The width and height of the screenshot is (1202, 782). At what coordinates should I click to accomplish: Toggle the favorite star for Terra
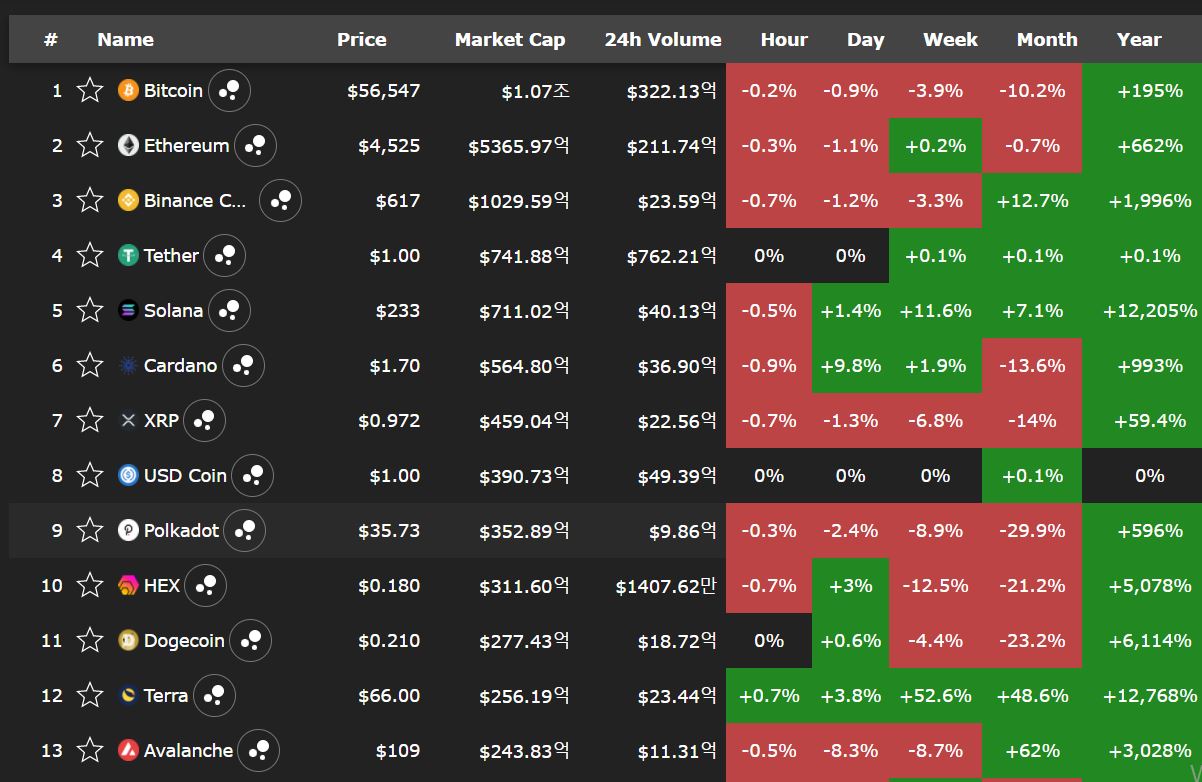(x=90, y=695)
